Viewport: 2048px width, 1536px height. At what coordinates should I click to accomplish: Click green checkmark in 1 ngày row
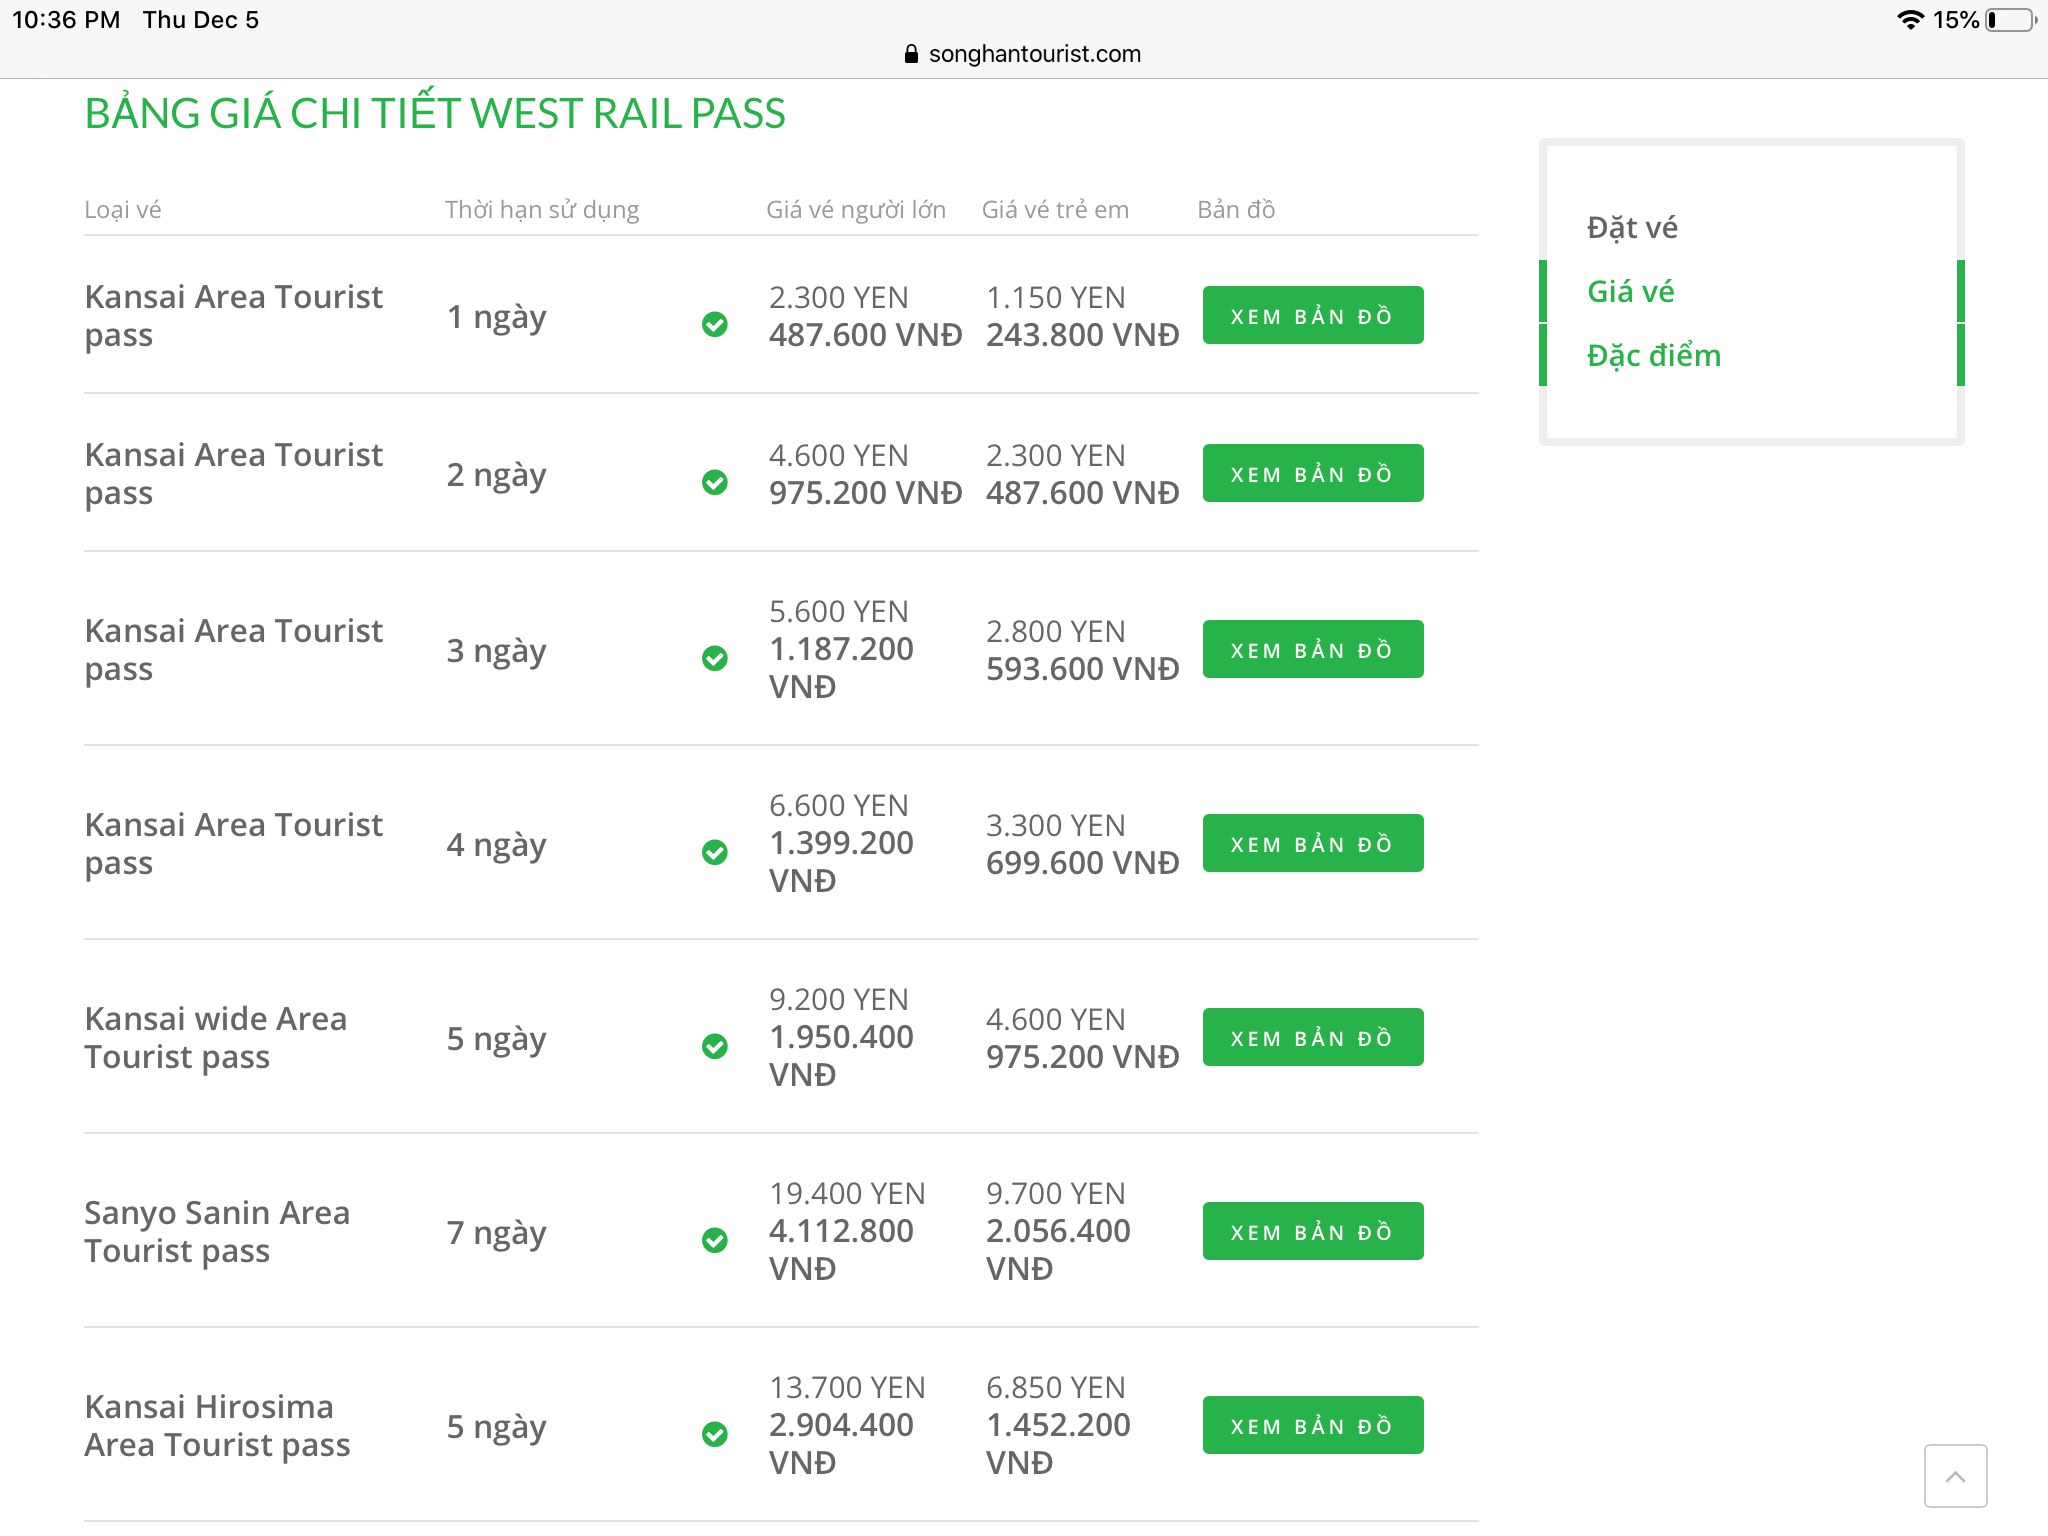(x=714, y=324)
